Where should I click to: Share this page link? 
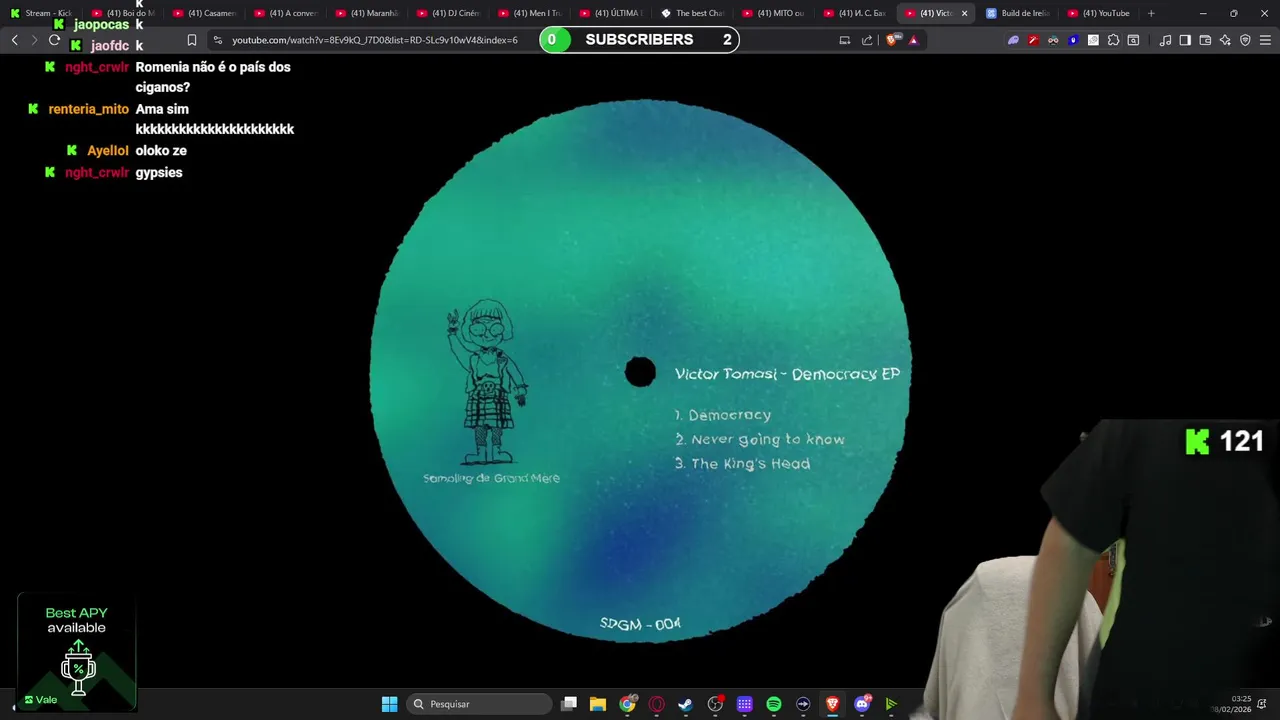pyautogui.click(x=867, y=40)
